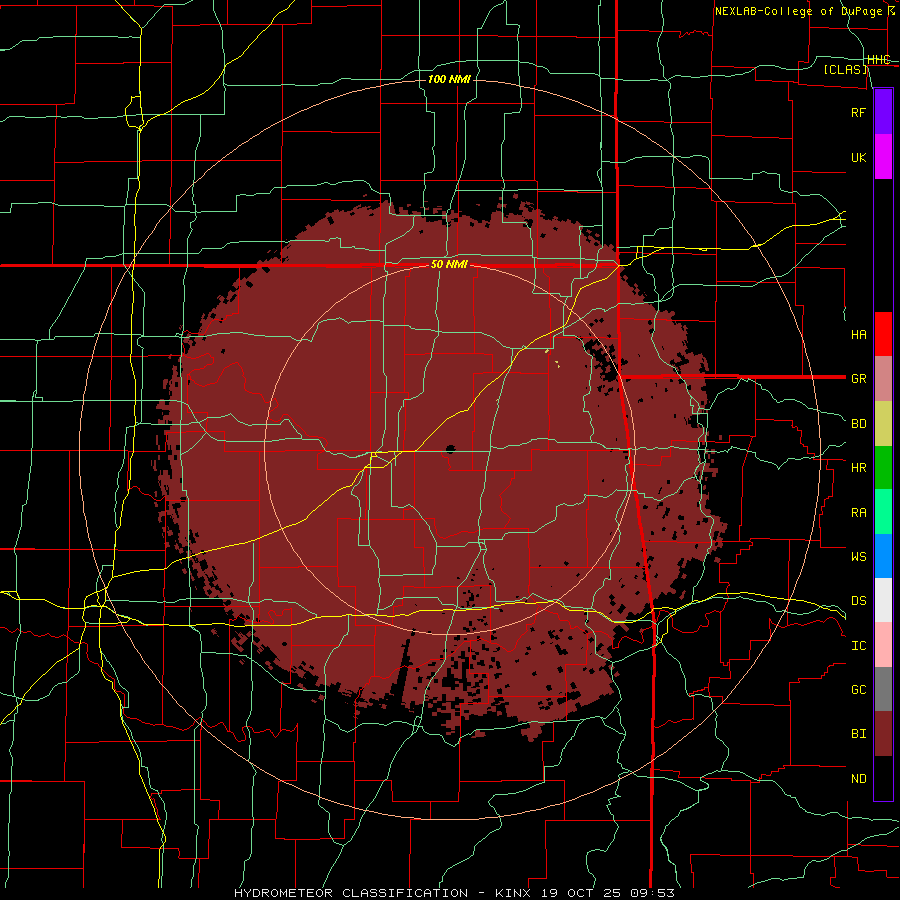Click the HYDROMETEOR CLASSIFICATION title text
Viewport: 900px width, 900px height.
[351, 893]
